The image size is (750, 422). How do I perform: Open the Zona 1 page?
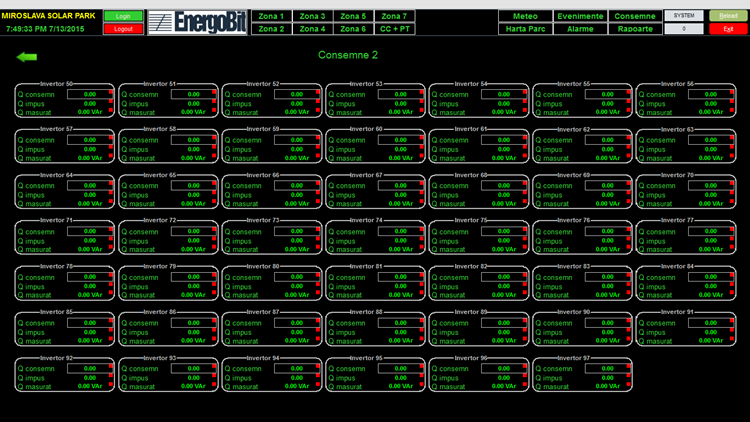[x=271, y=16]
